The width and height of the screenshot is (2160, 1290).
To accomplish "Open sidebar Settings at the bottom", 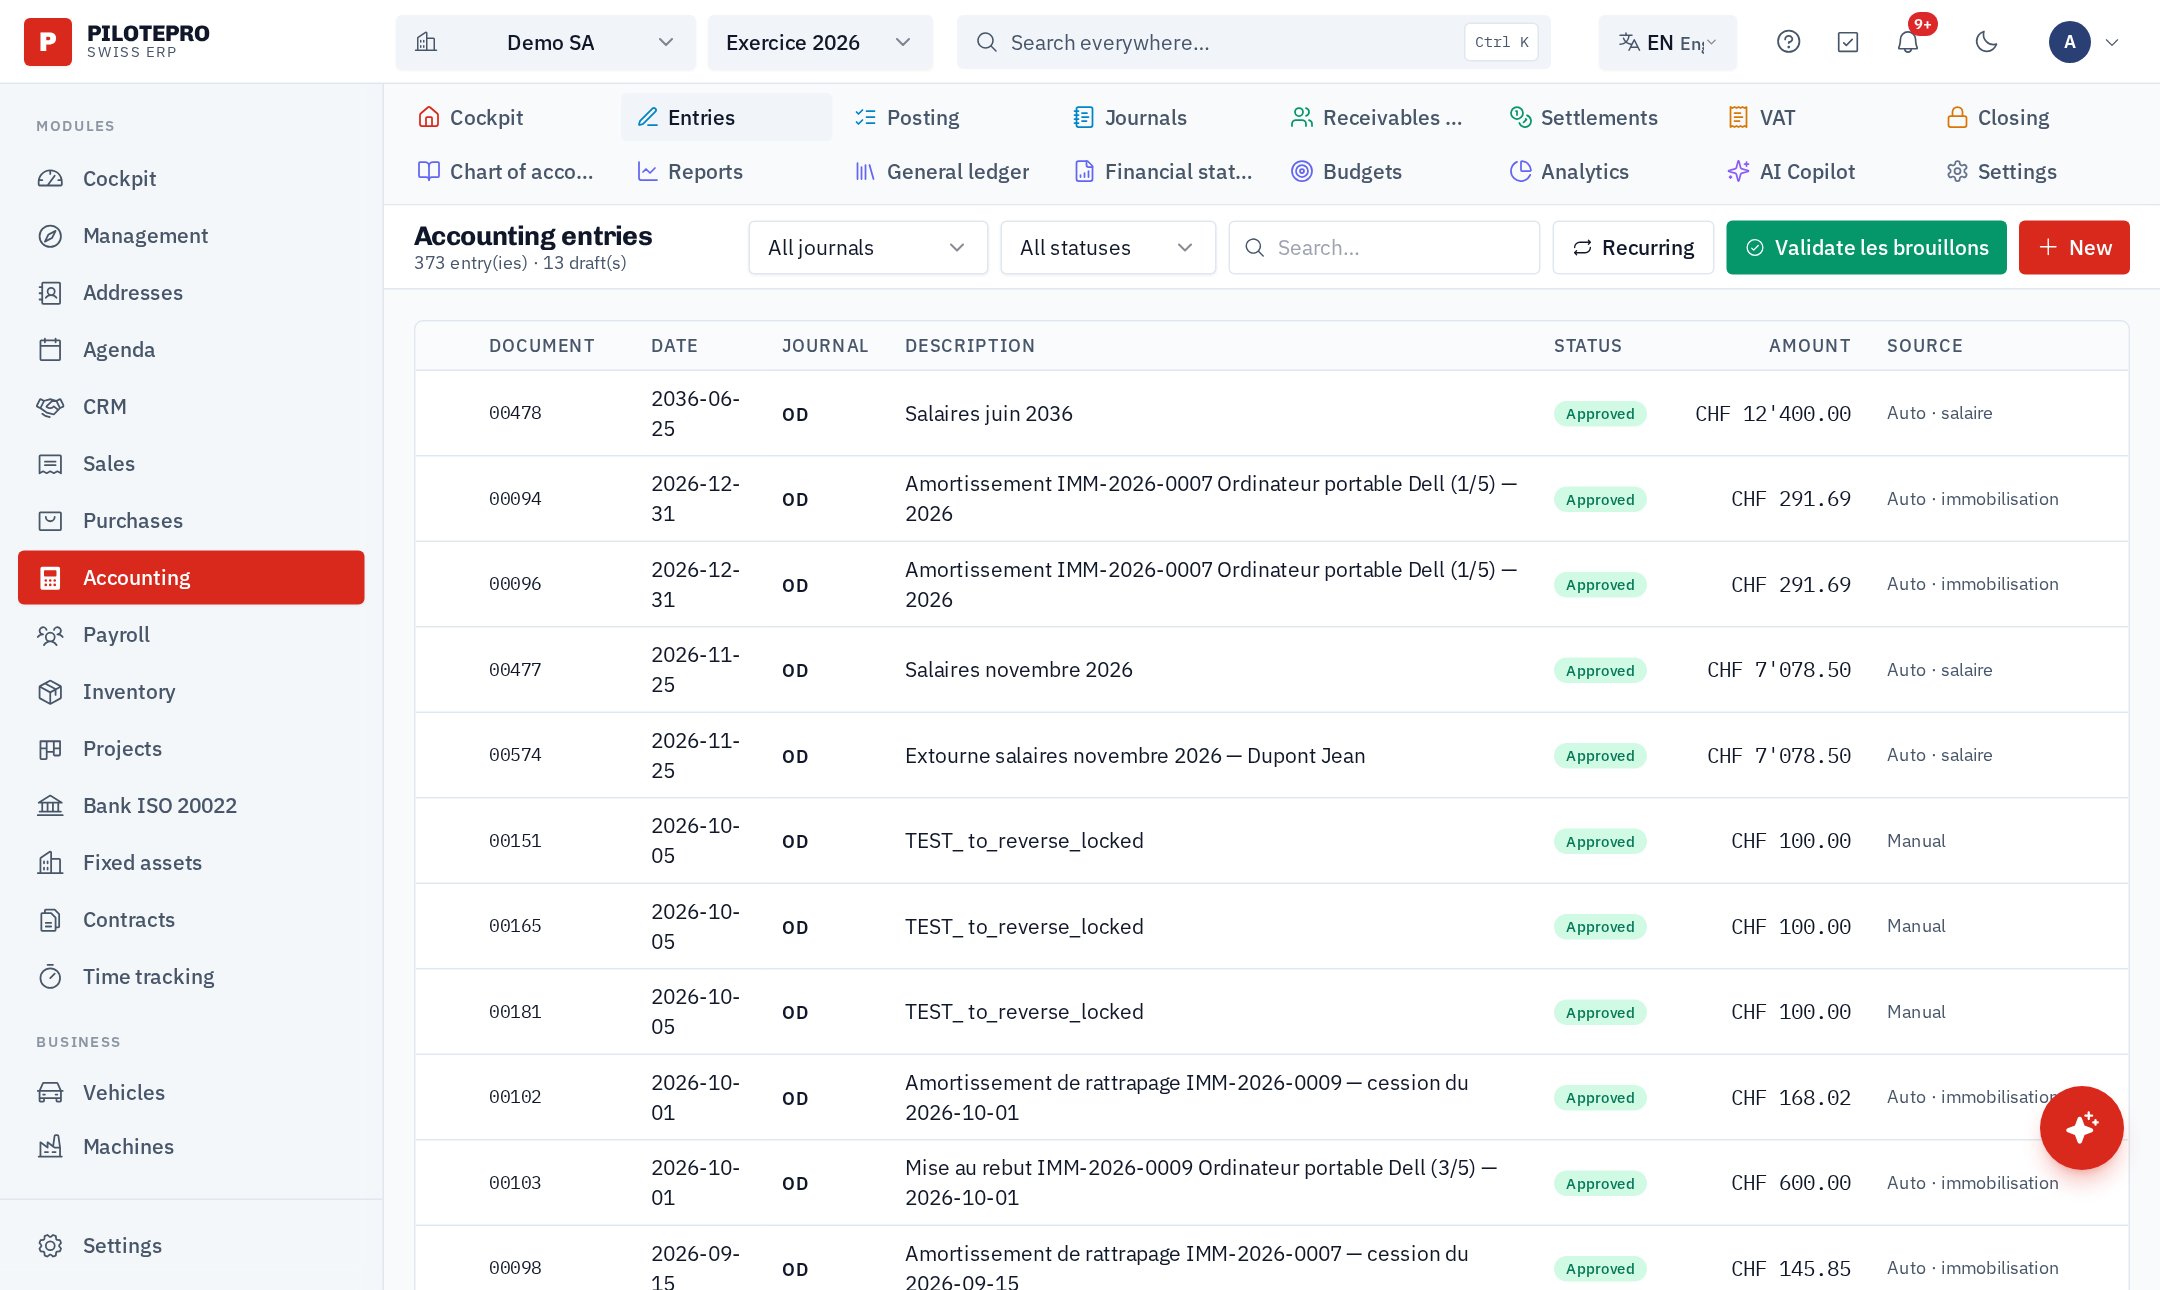I will (191, 1245).
